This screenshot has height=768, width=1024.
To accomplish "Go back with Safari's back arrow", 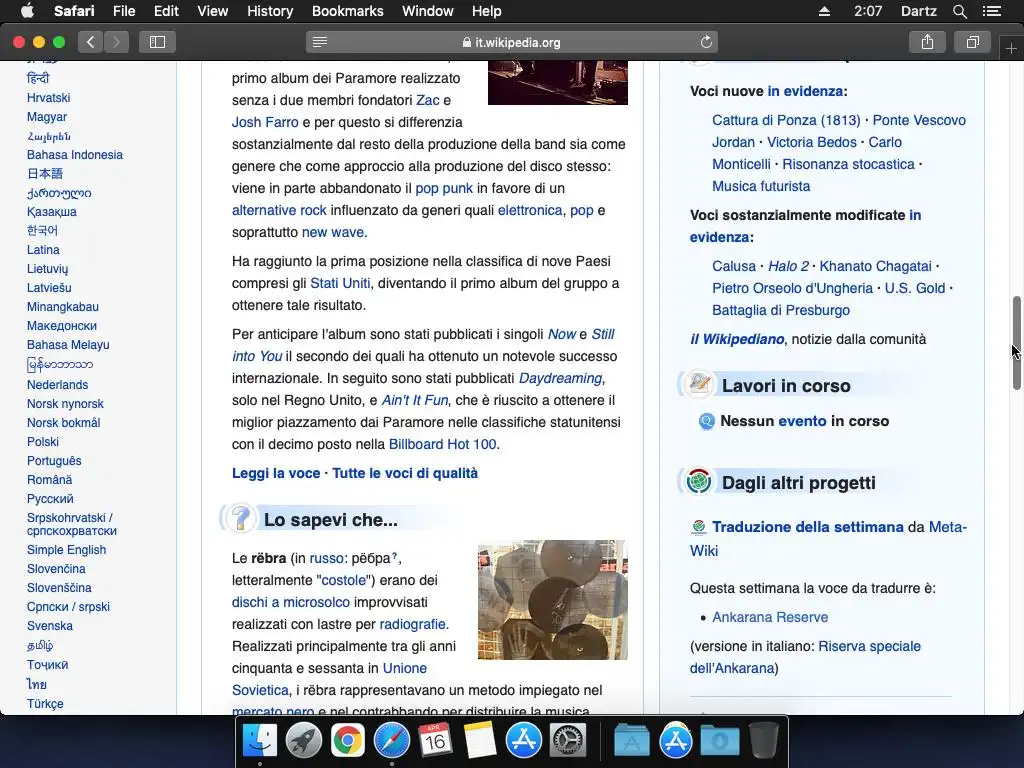I will click(91, 42).
